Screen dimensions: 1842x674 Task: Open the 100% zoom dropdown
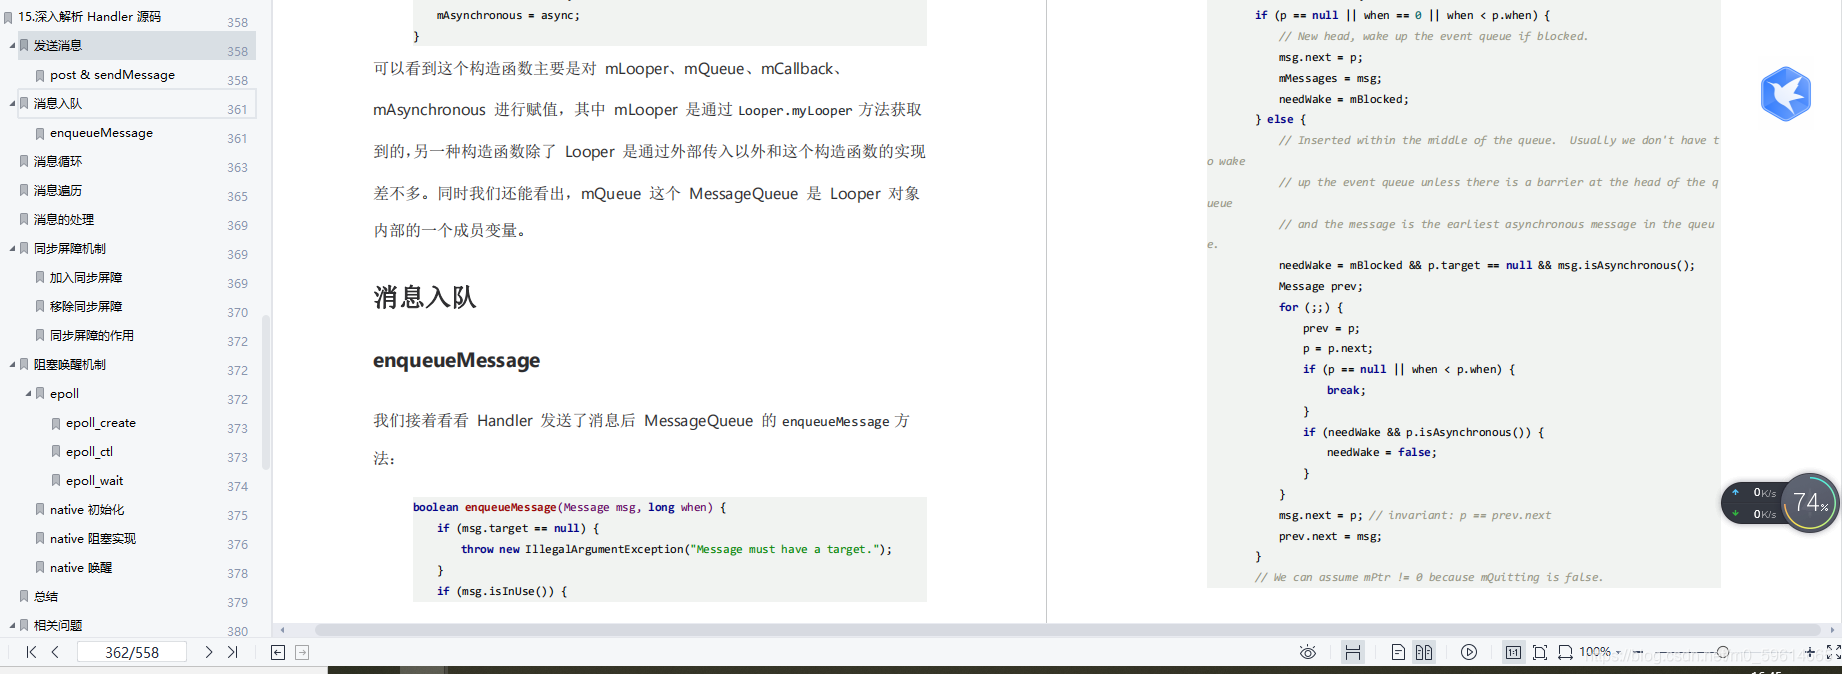click(x=1600, y=652)
